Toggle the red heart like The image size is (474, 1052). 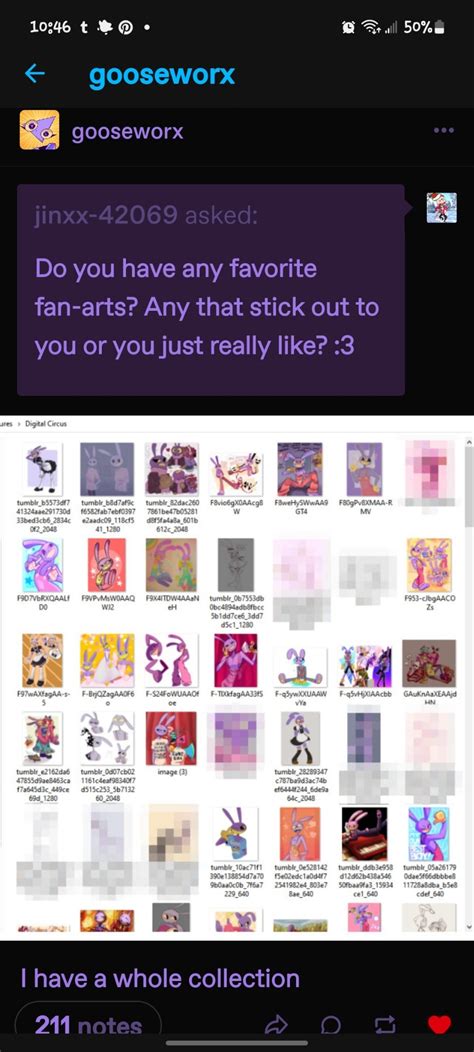tap(440, 1024)
